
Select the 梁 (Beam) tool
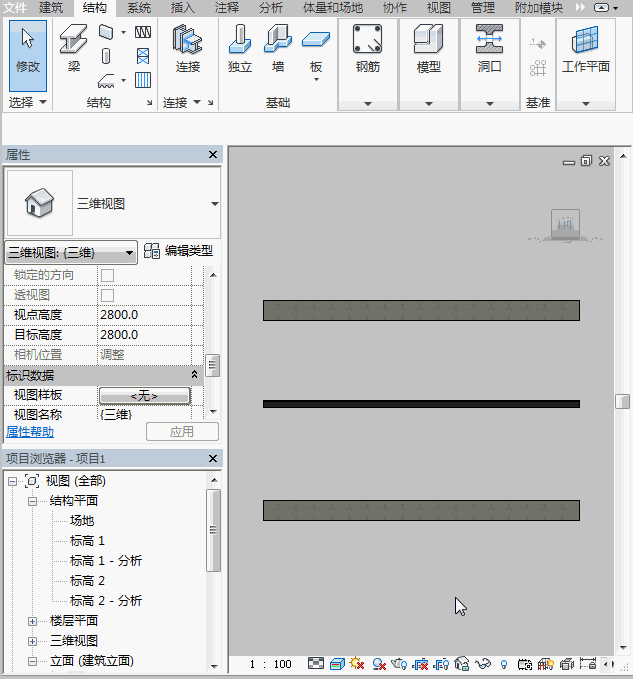pos(73,50)
